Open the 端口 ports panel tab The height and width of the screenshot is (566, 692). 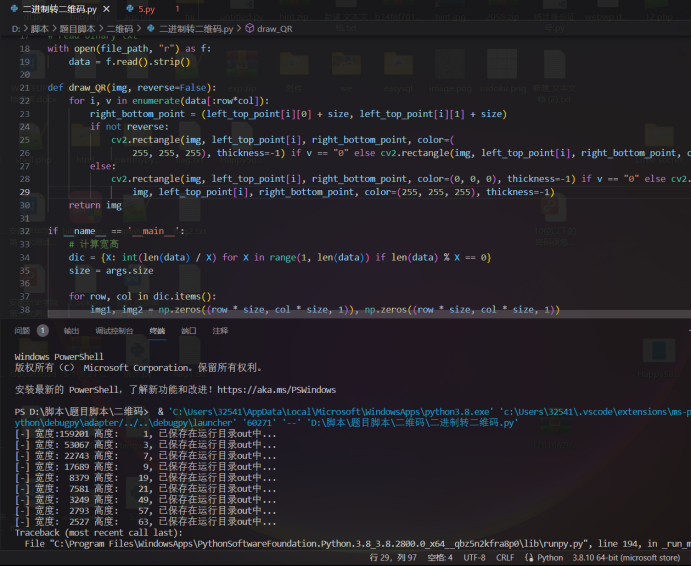188,330
